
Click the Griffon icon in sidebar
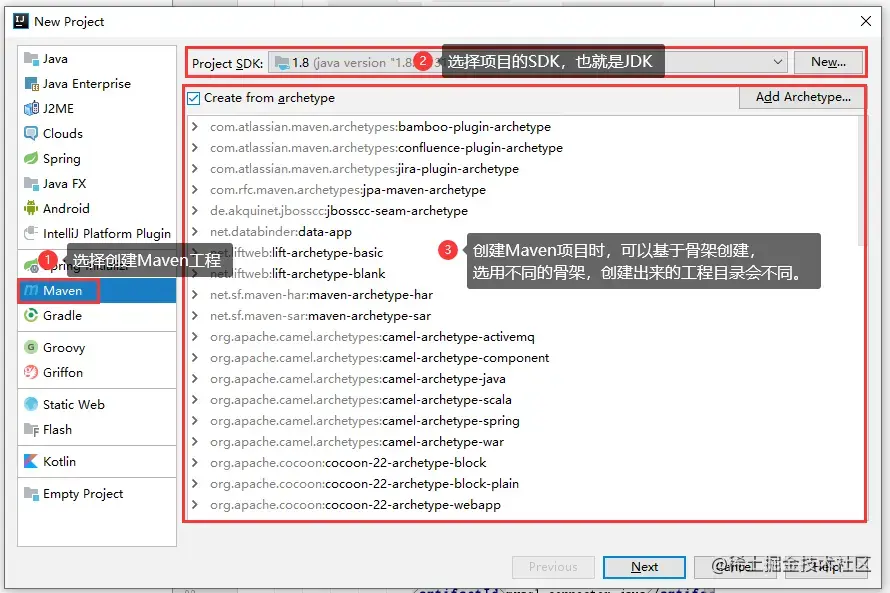(31, 372)
